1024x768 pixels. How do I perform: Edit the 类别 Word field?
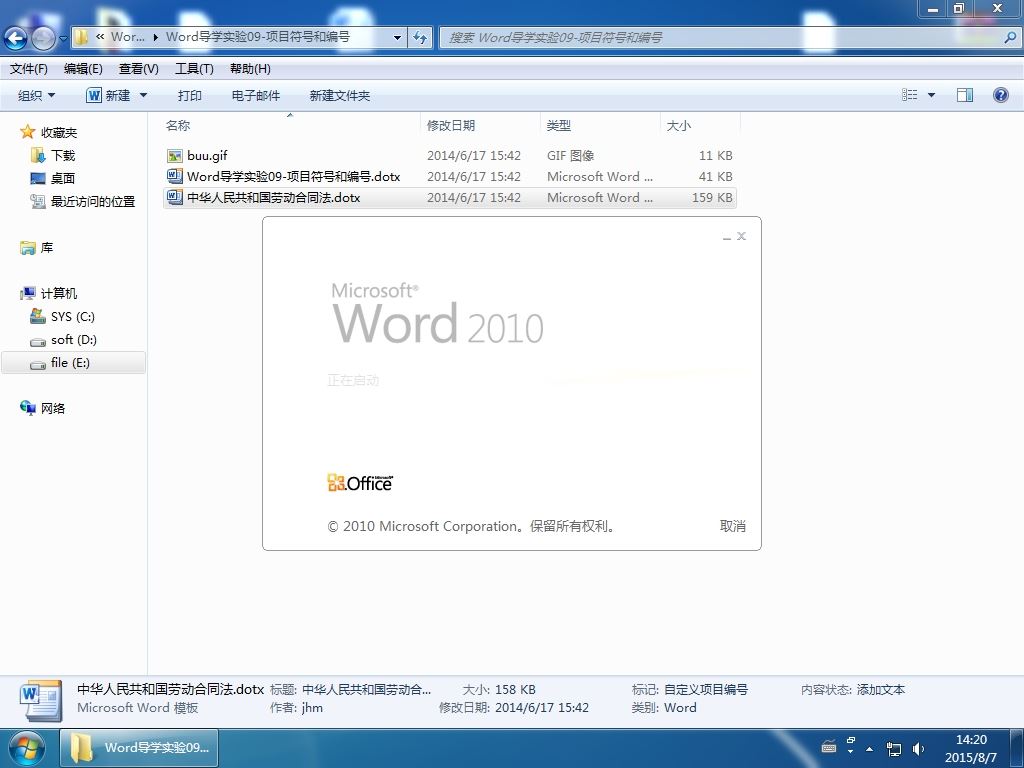tap(680, 708)
